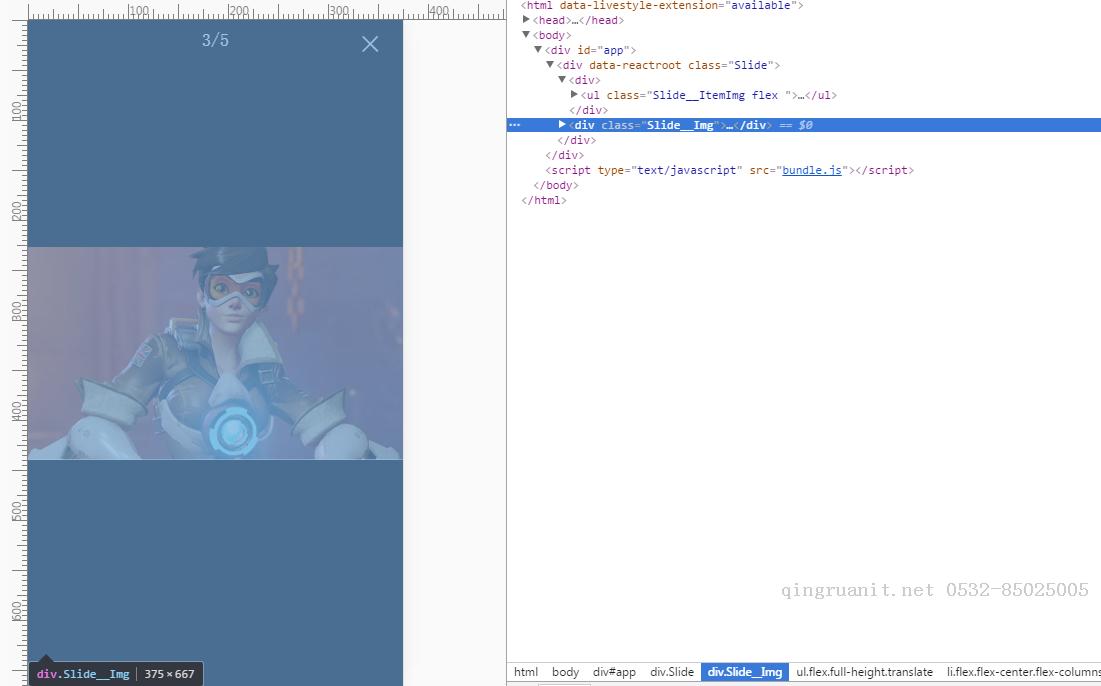Viewport: 1101px width, 686px height.
Task: Collapse the plain div node above the ul
Action: (x=562, y=79)
